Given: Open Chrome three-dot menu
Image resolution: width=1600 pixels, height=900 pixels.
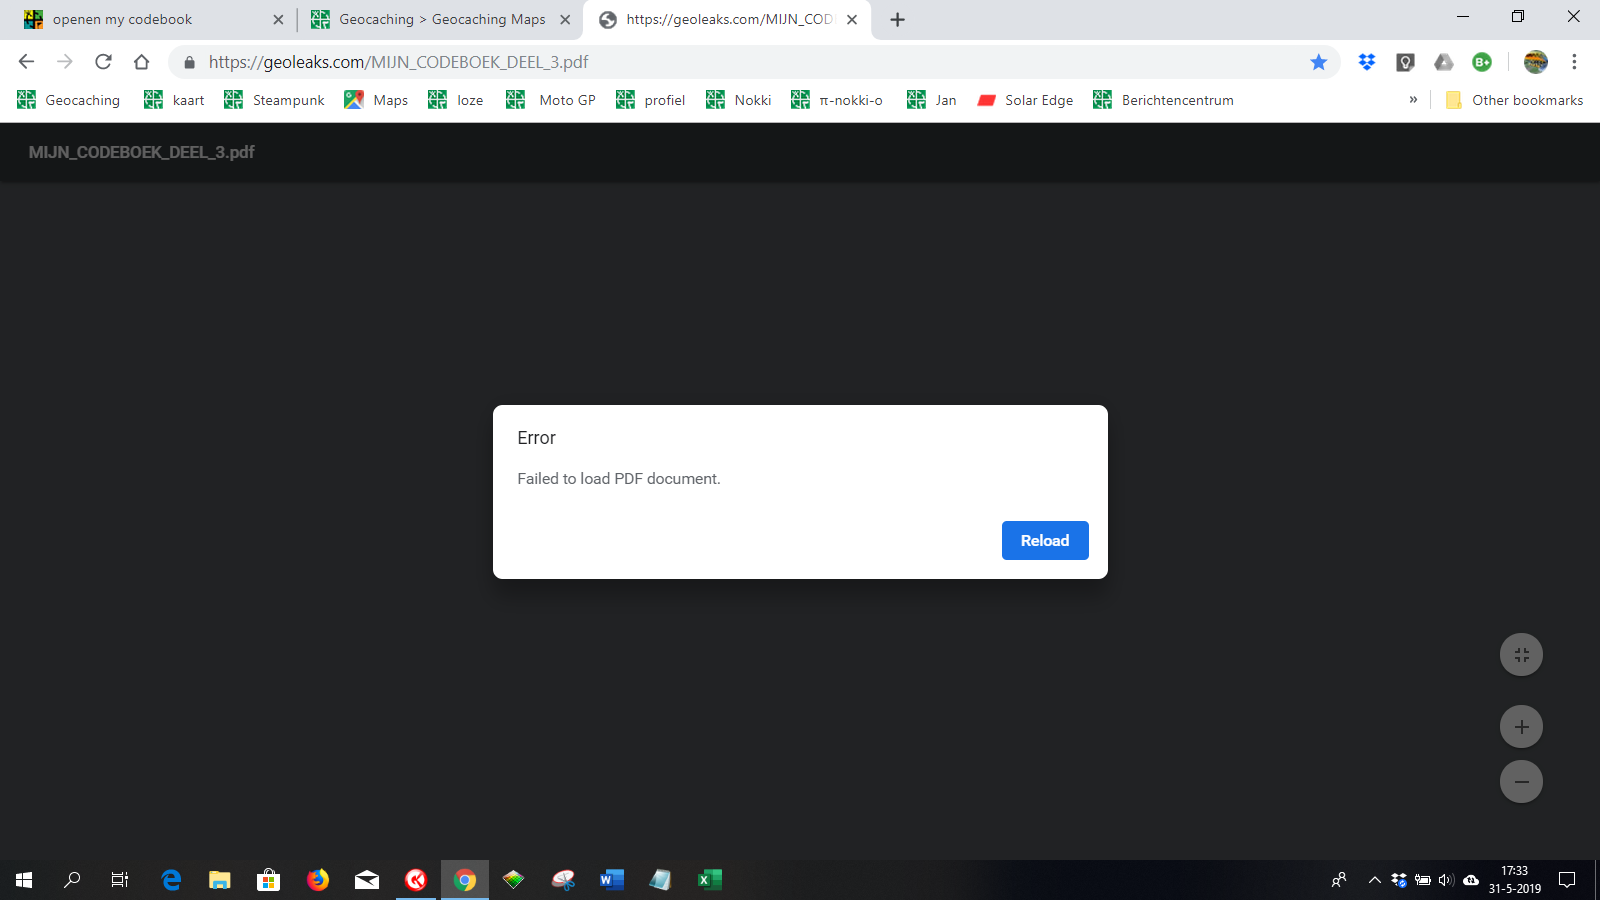Looking at the screenshot, I should click(1574, 62).
